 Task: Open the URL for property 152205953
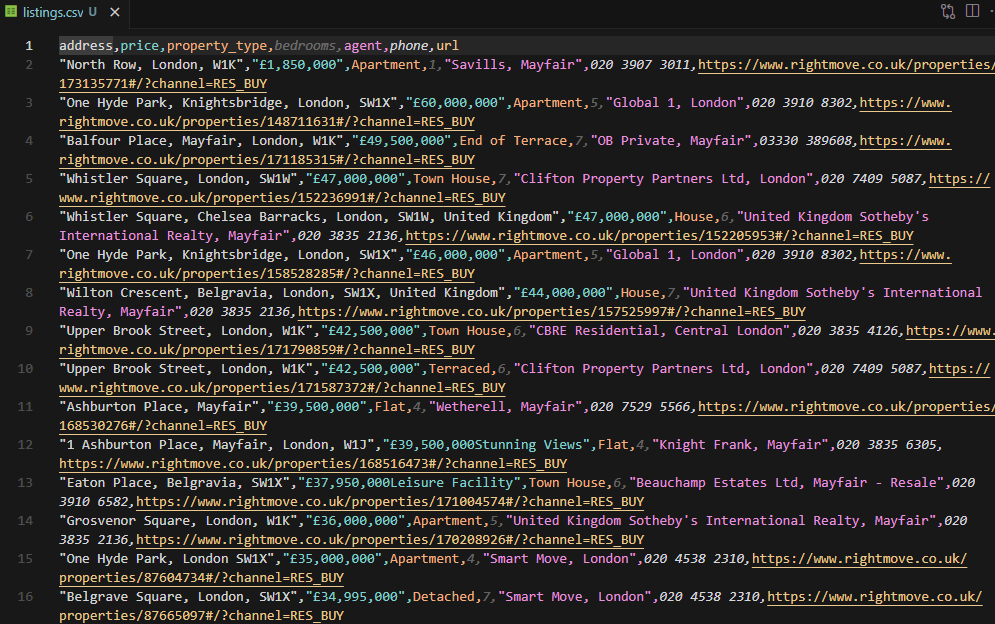(659, 236)
